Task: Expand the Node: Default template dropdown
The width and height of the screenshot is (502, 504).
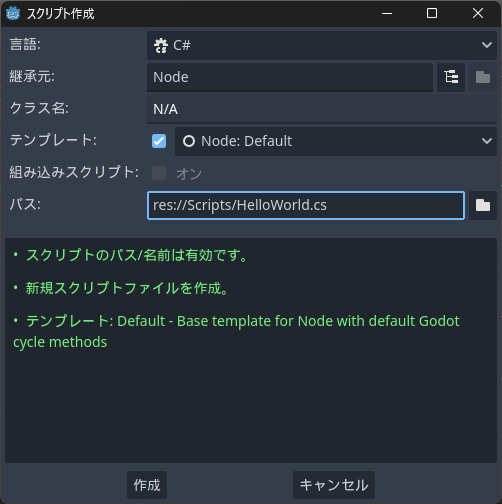Action: [x=336, y=141]
